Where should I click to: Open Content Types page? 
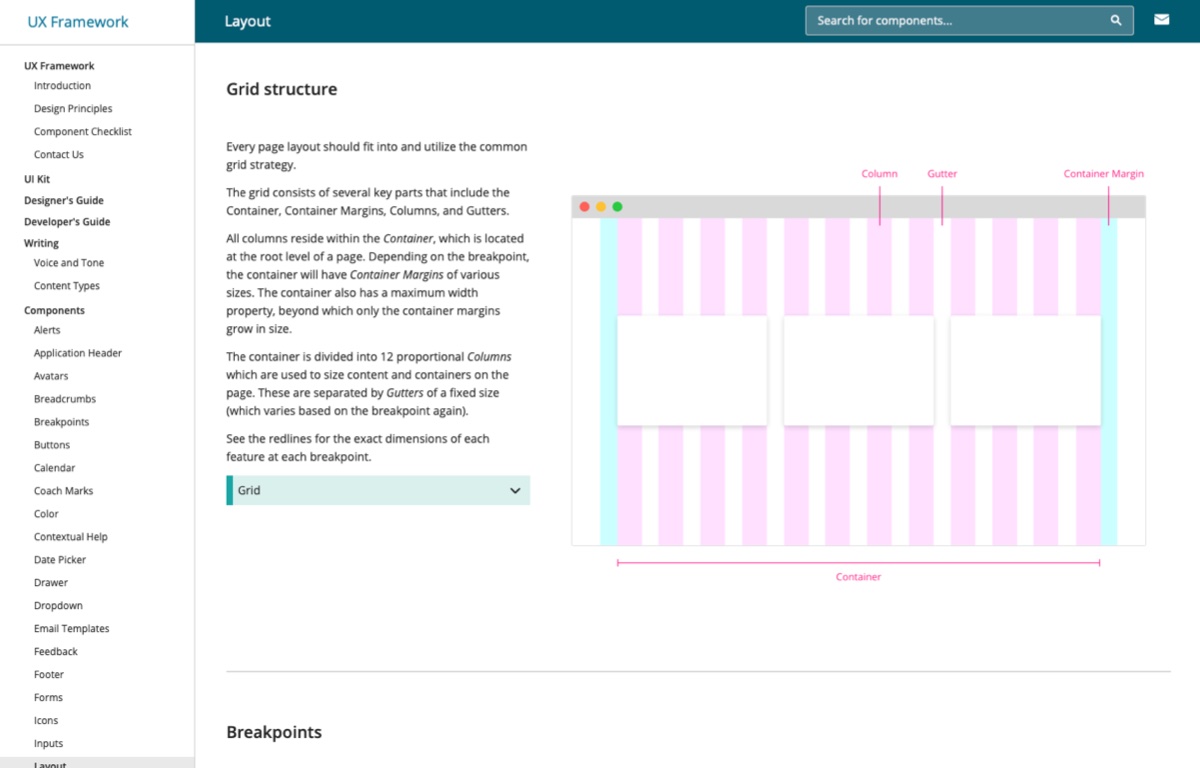[x=67, y=286]
